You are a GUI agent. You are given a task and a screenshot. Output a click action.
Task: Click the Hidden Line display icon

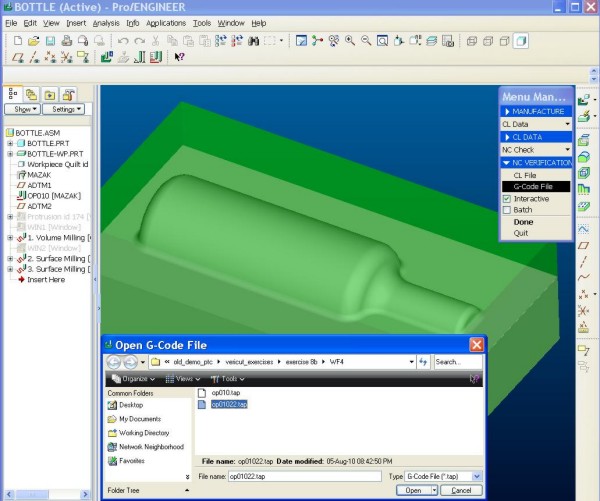tap(488, 41)
